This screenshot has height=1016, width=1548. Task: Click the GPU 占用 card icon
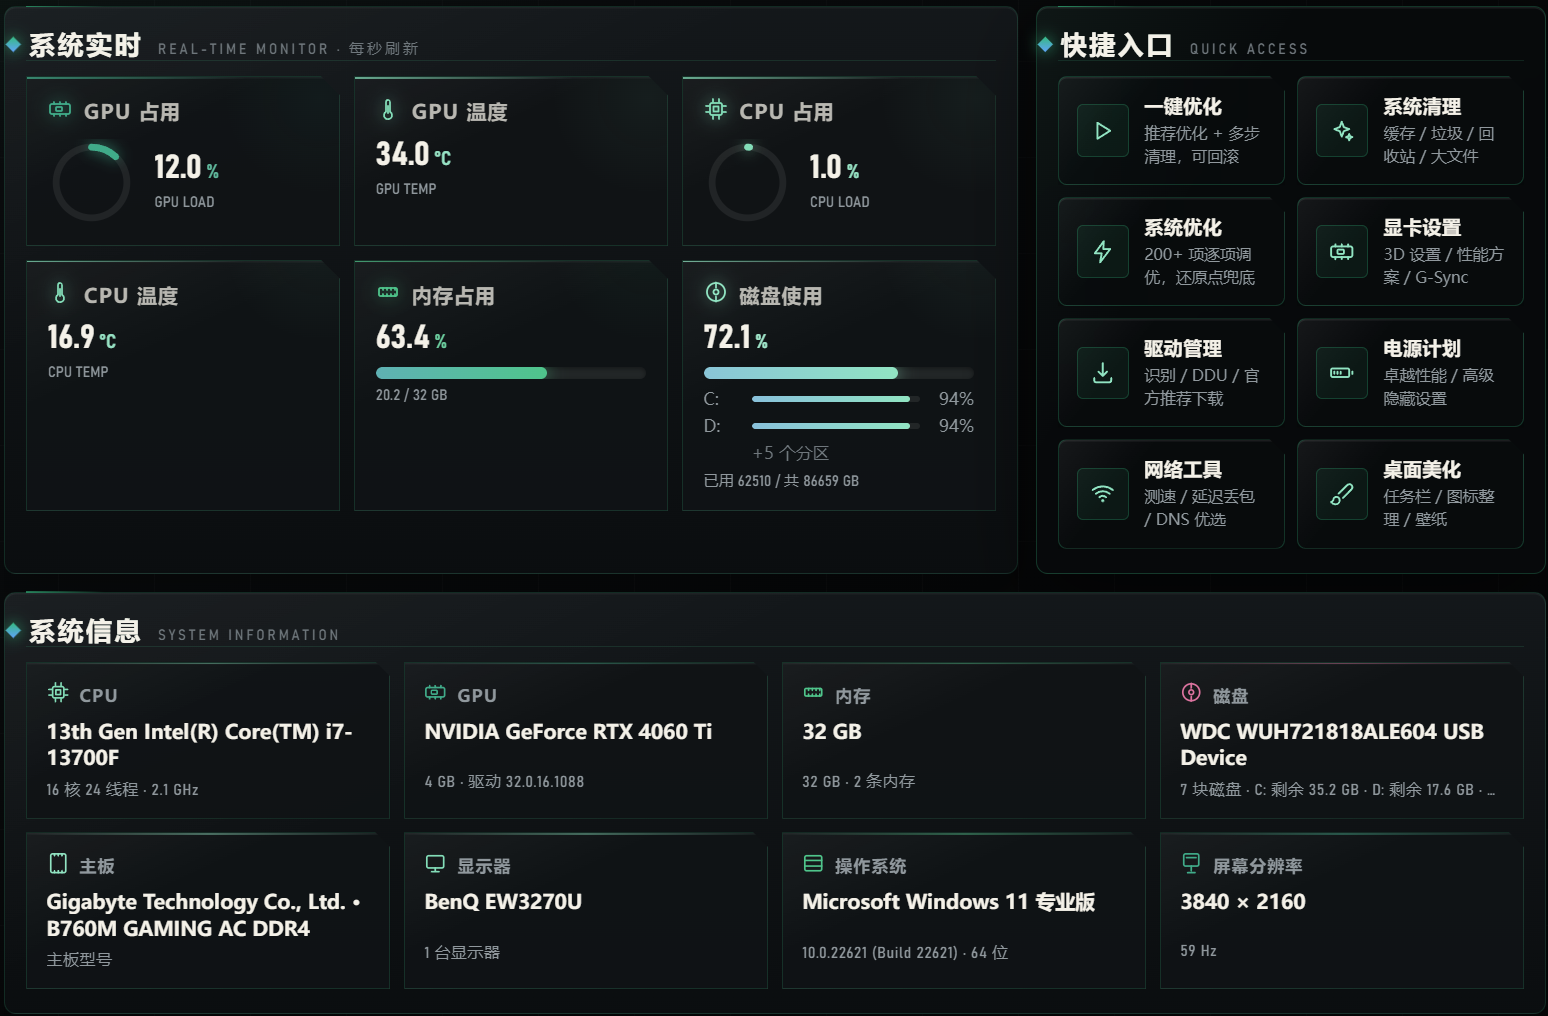tap(60, 109)
